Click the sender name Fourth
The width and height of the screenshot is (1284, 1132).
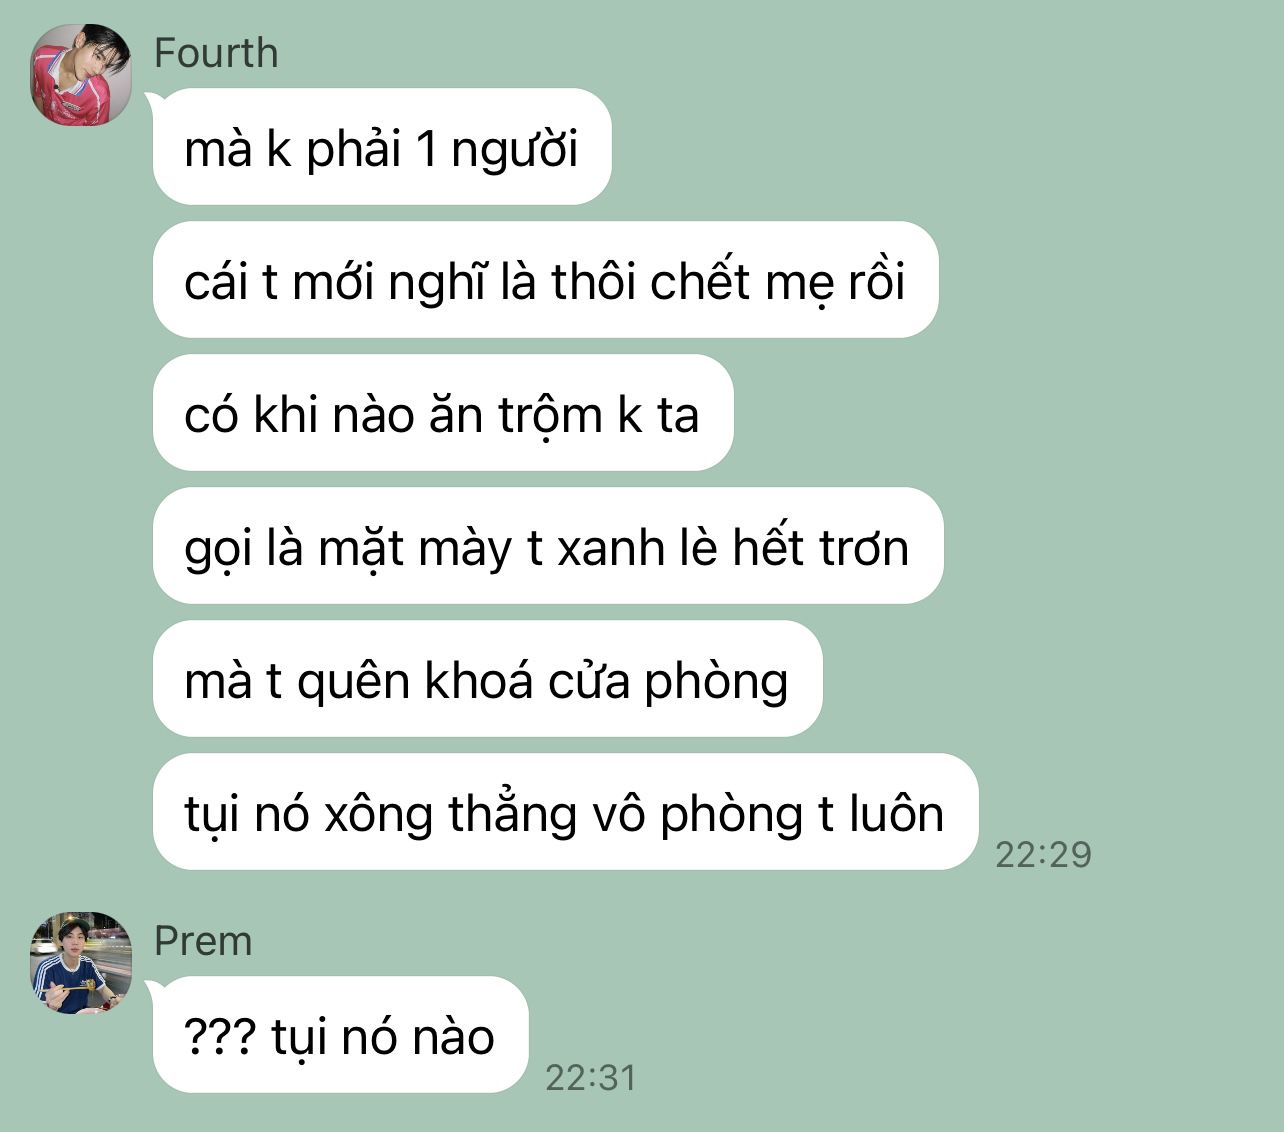tap(216, 53)
